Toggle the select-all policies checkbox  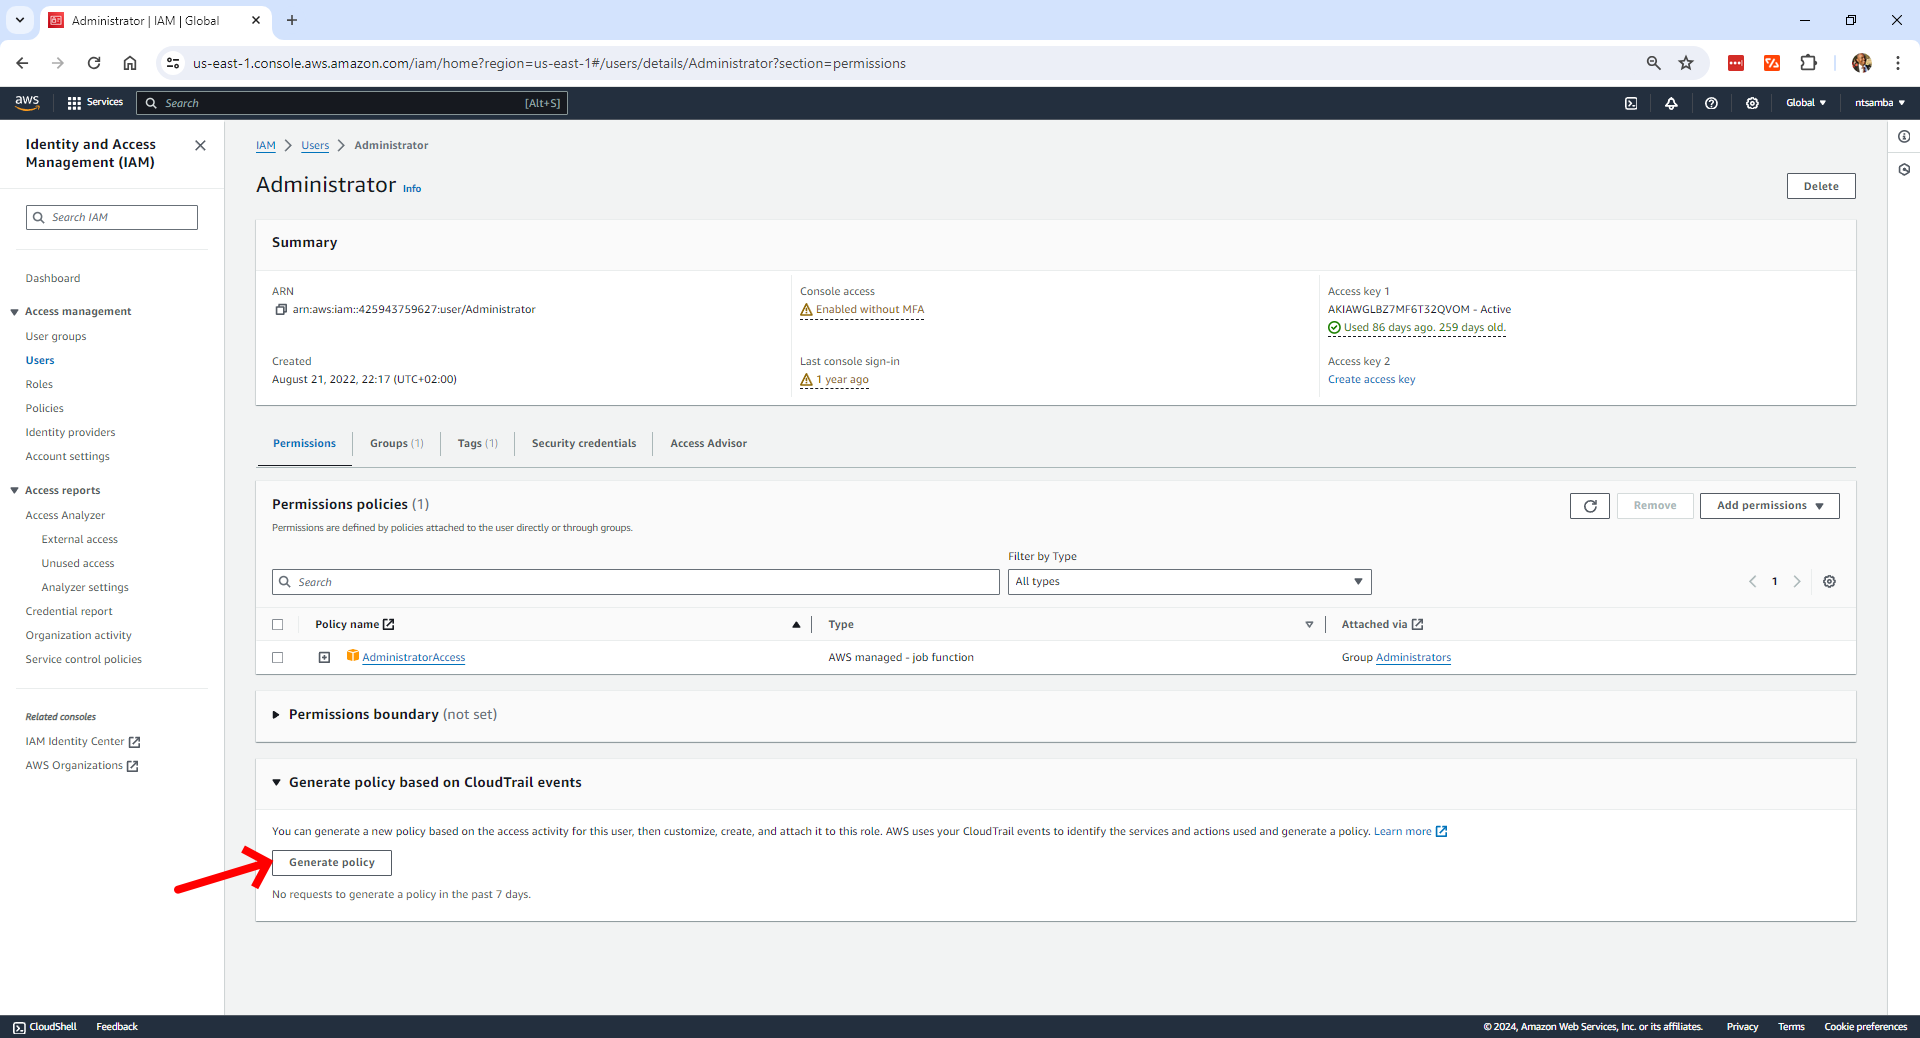tap(278, 625)
